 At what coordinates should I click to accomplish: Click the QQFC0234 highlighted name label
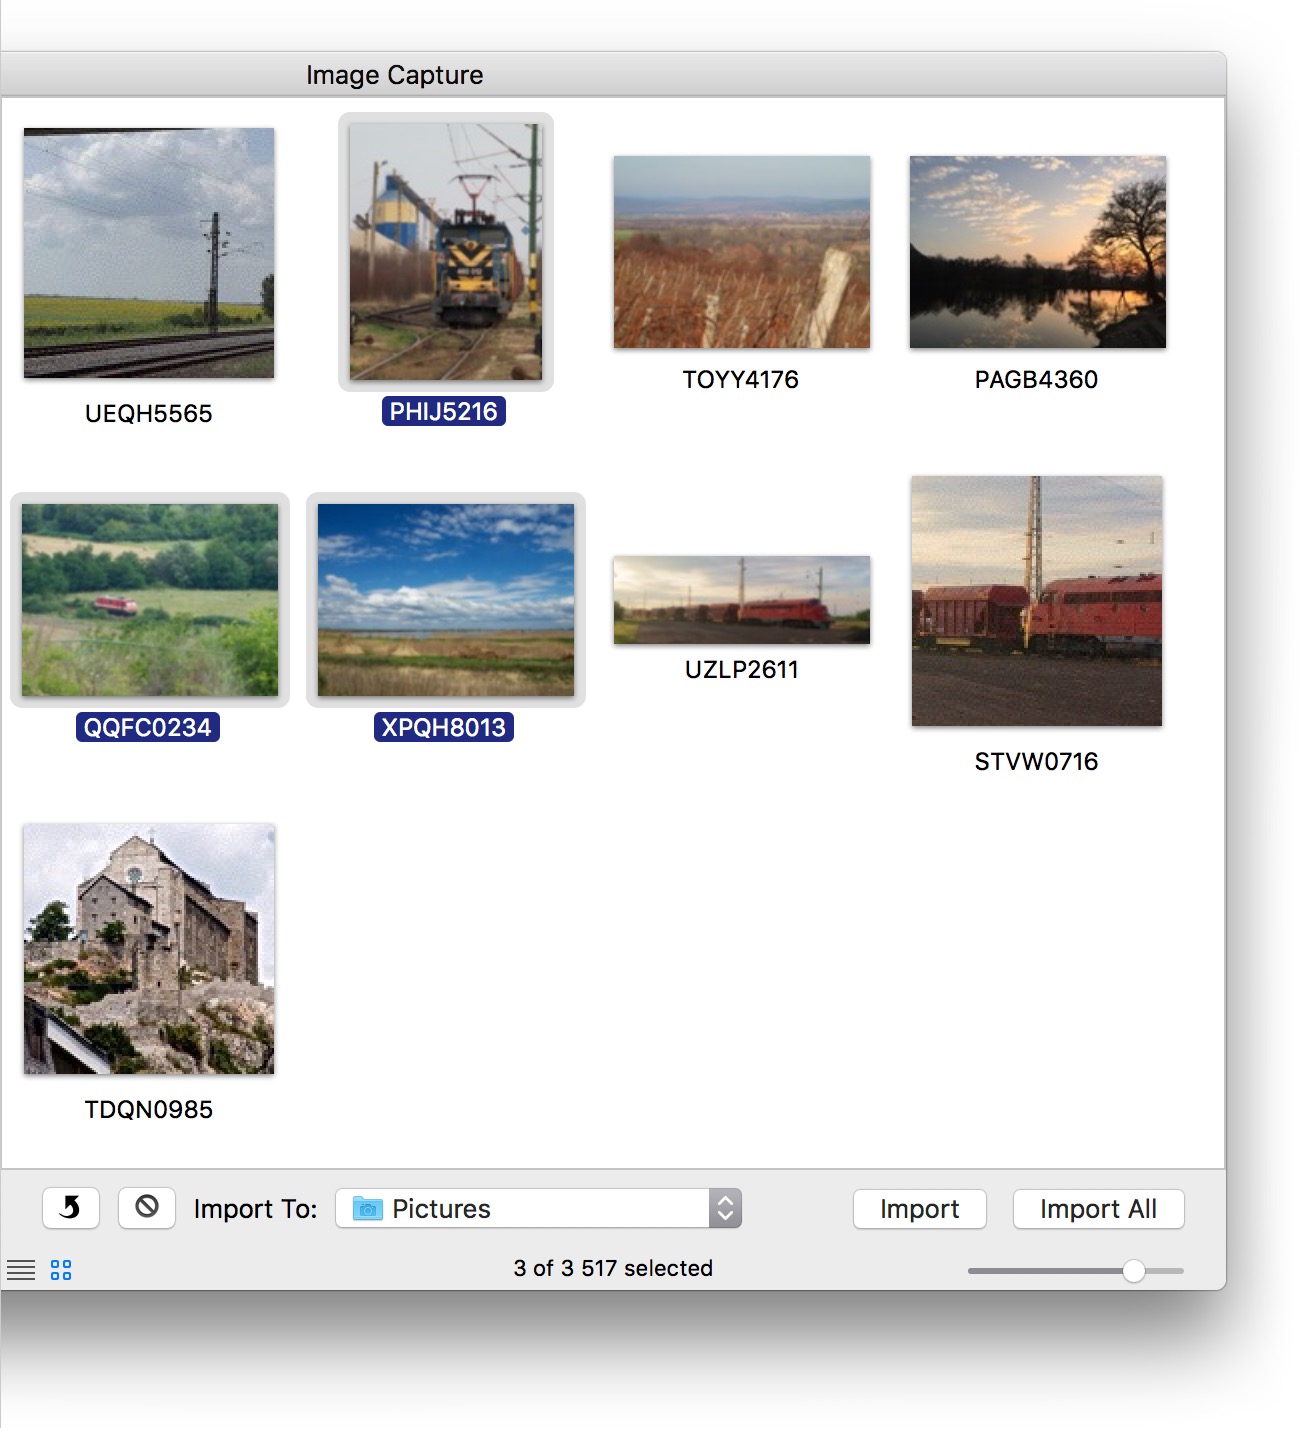click(x=148, y=727)
